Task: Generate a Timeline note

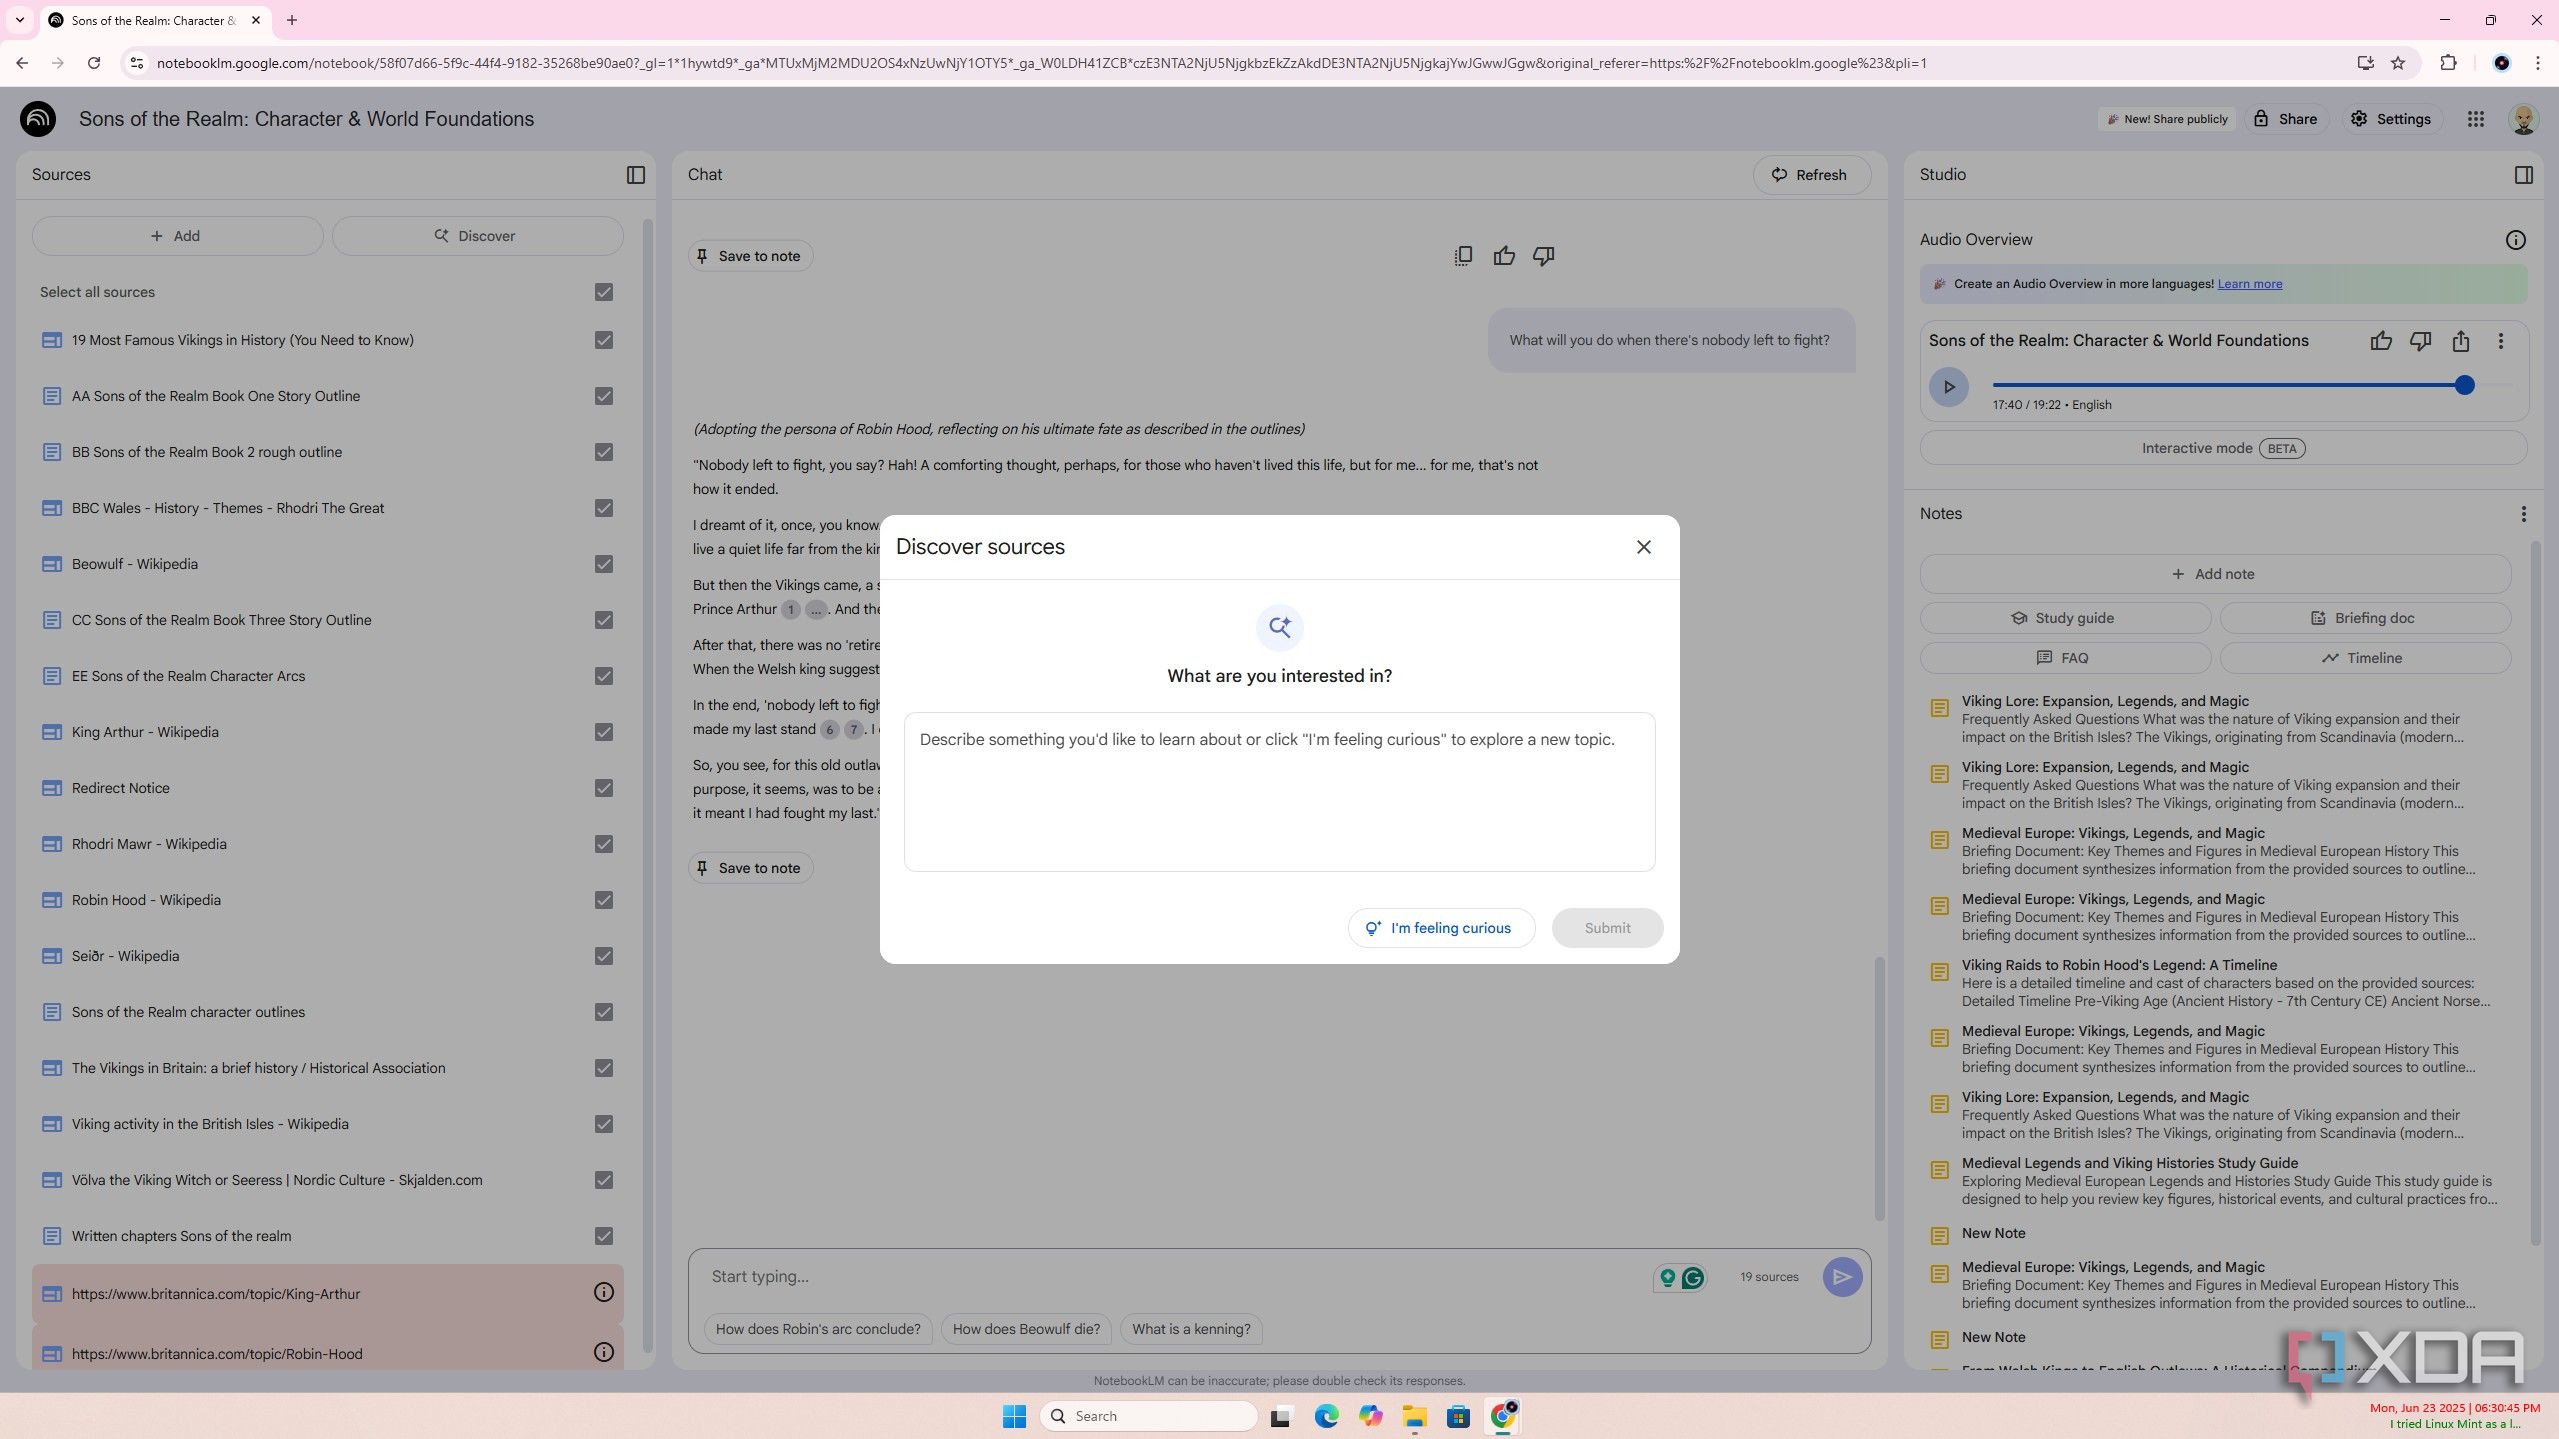Action: [2364, 658]
